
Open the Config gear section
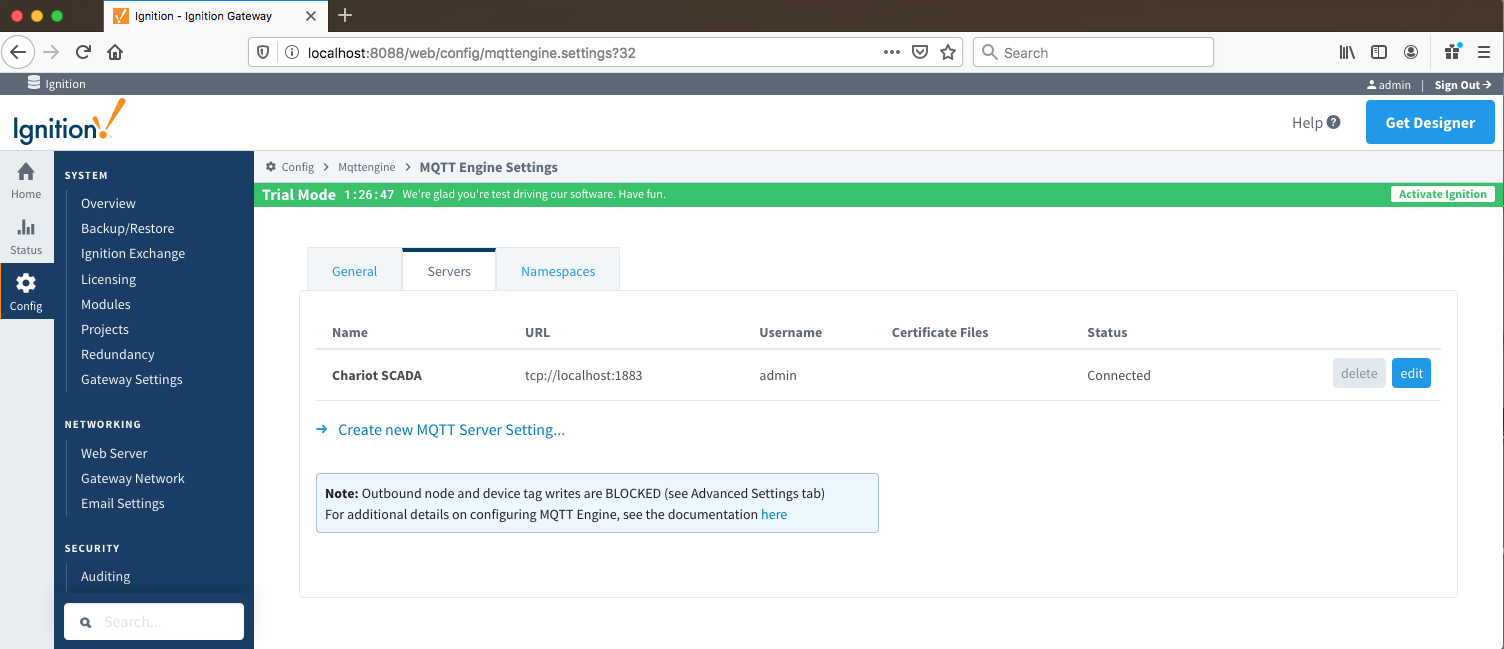[26, 291]
